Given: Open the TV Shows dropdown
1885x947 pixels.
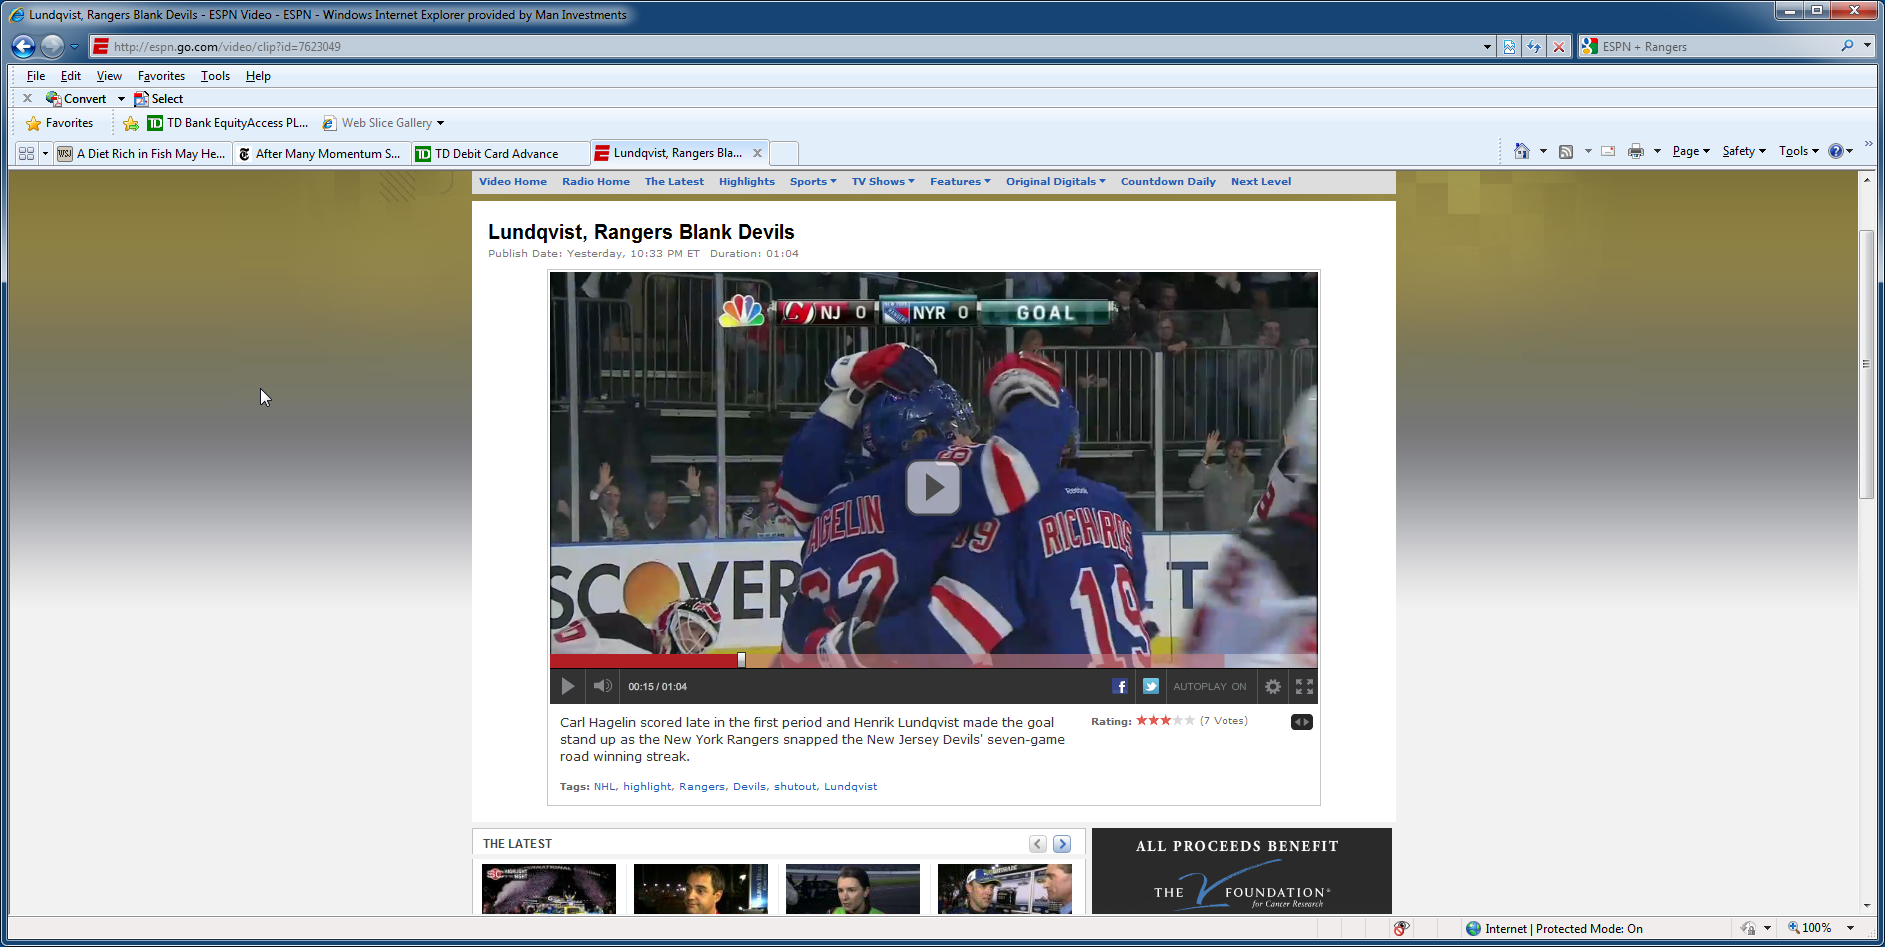Looking at the screenshot, I should (x=882, y=182).
